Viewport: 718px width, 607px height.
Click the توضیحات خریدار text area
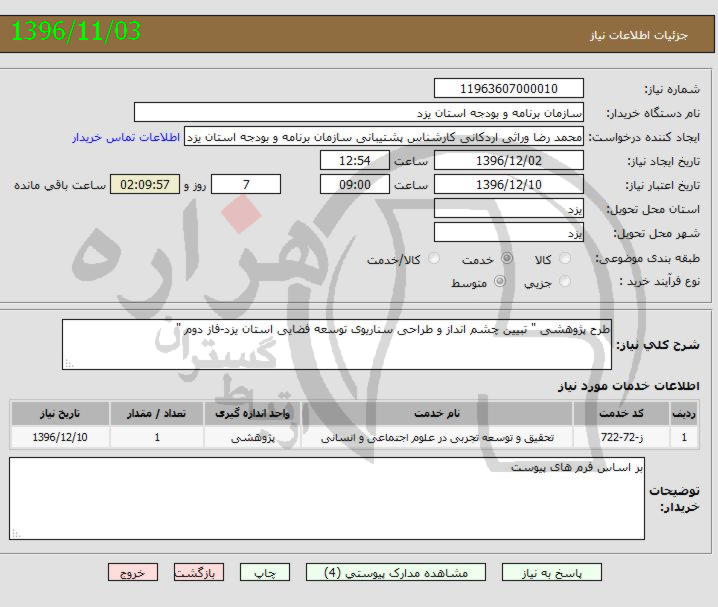pyautogui.click(x=327, y=499)
